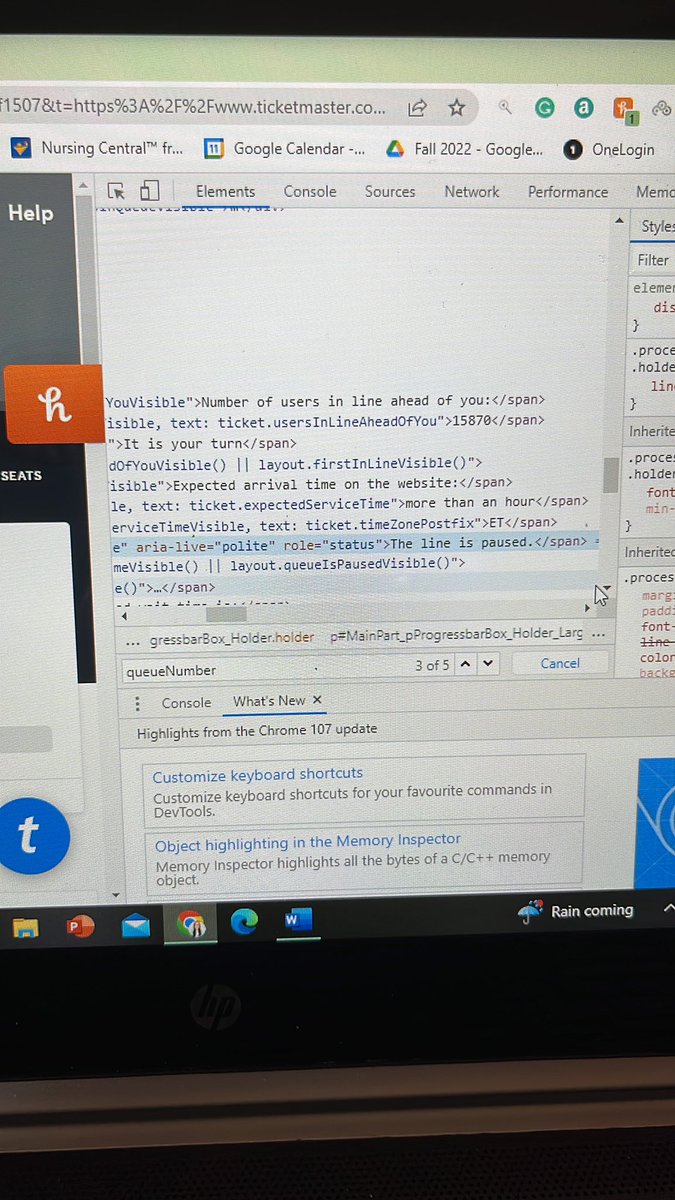Click the share page icon in address bar
The image size is (675, 1200).
pyautogui.click(x=418, y=107)
